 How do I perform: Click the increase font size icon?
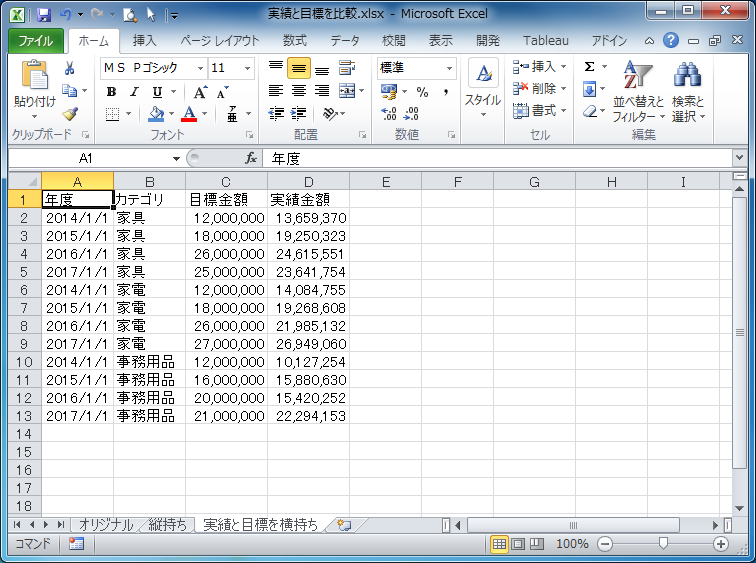pyautogui.click(x=200, y=92)
